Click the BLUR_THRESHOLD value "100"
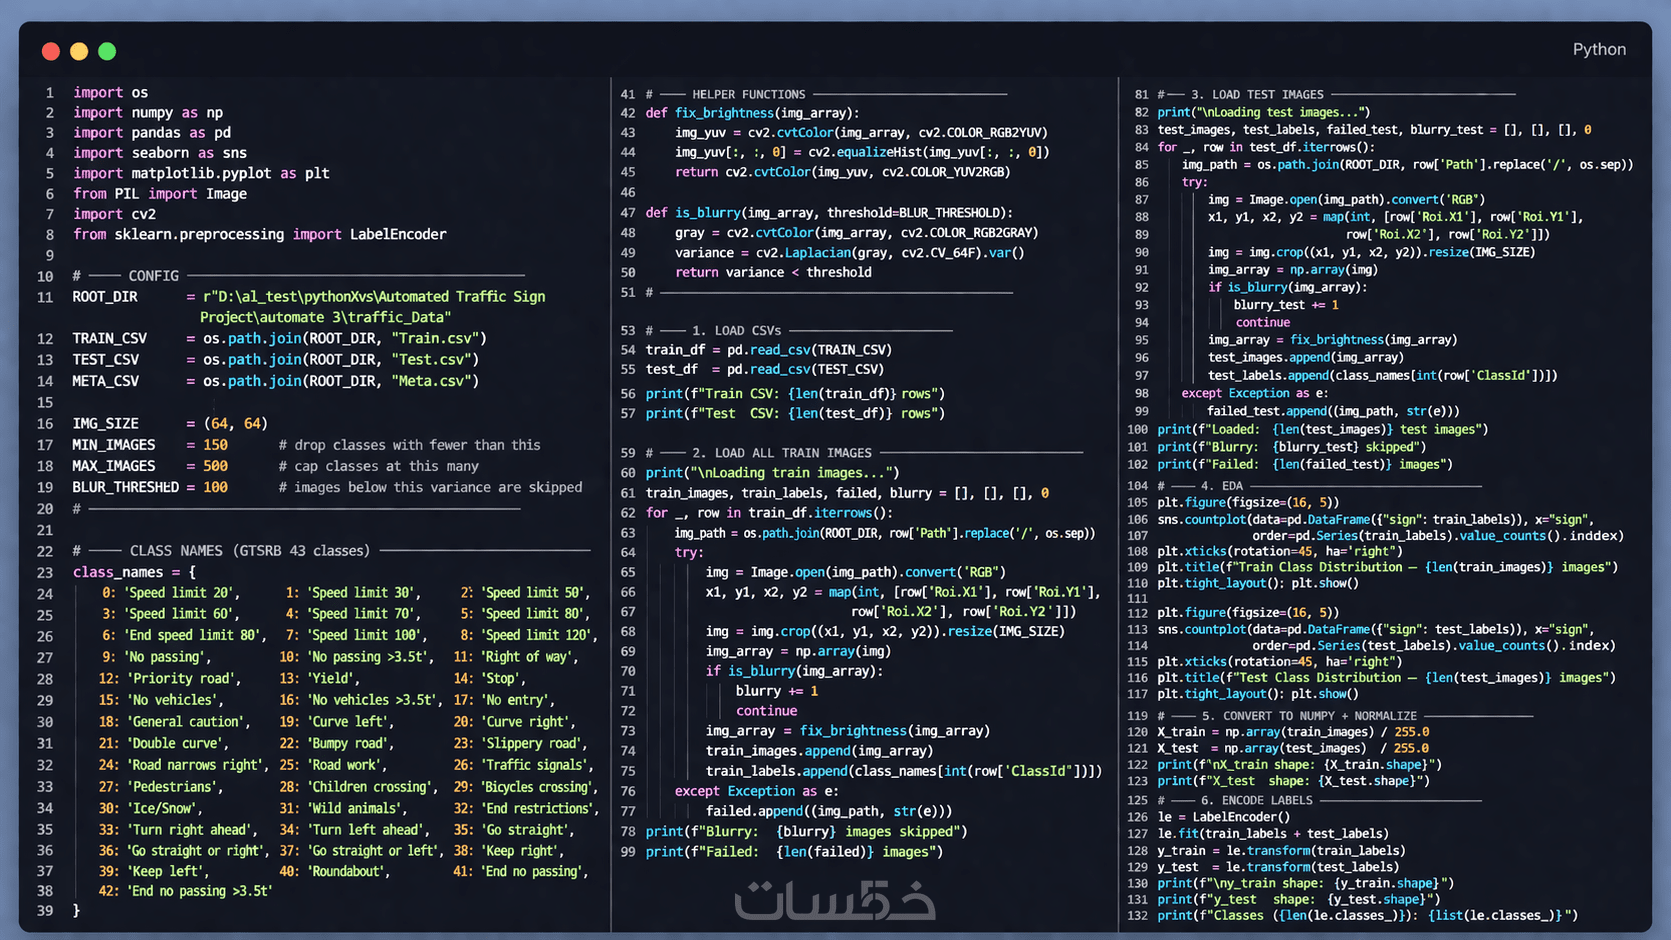Screen dimensions: 1671x940 click(215, 487)
